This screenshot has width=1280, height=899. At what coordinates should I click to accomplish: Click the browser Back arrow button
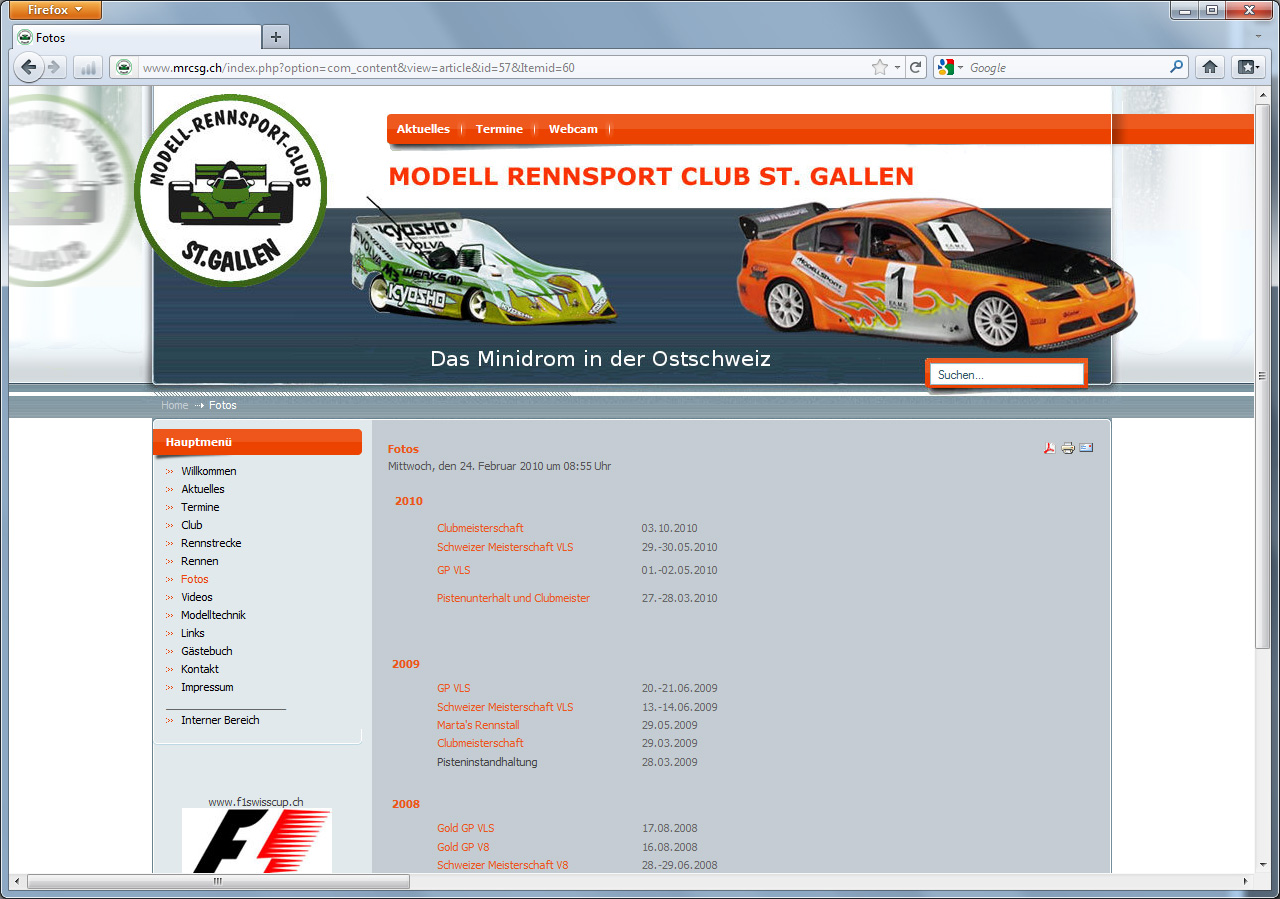(29, 67)
